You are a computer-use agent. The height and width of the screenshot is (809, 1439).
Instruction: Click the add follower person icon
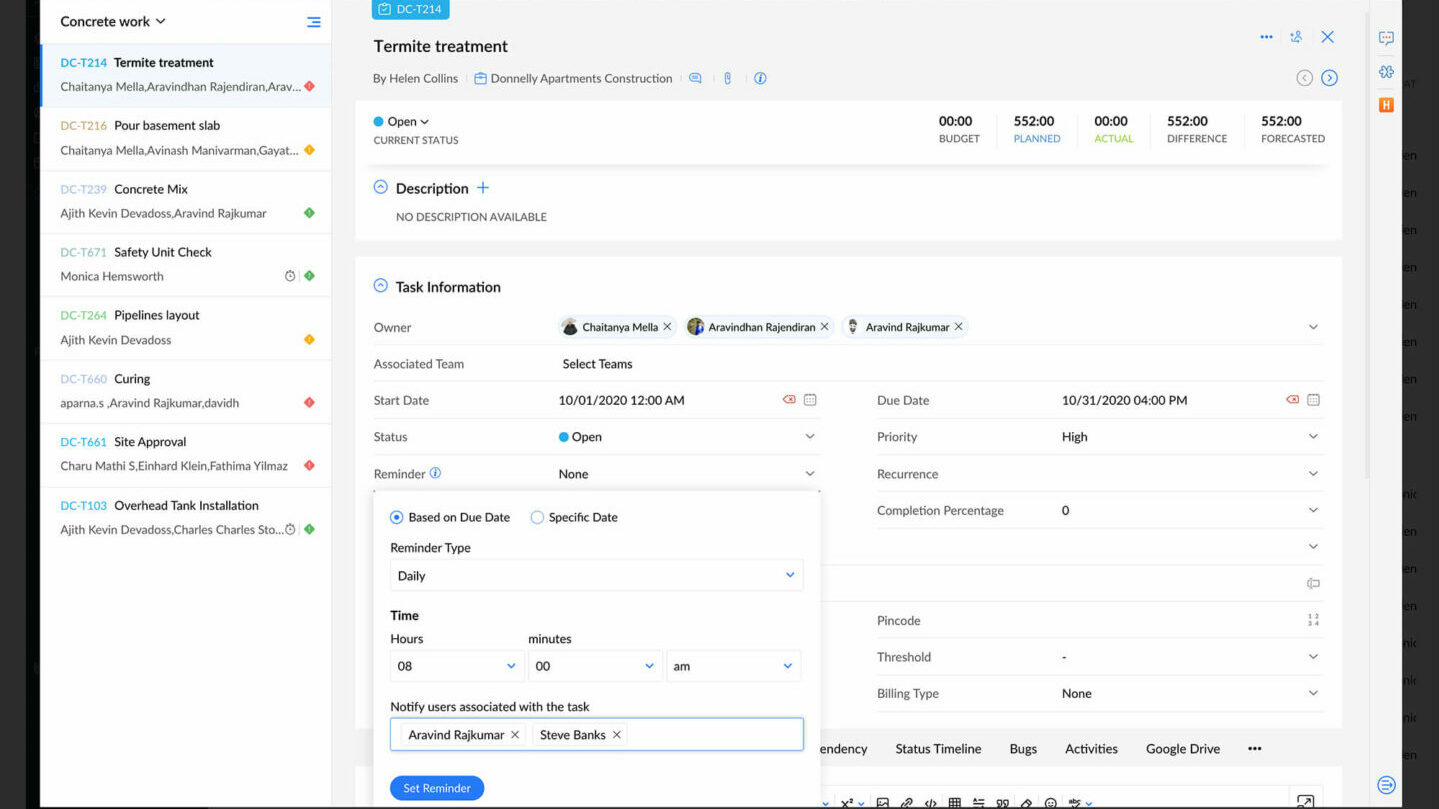click(x=1296, y=37)
